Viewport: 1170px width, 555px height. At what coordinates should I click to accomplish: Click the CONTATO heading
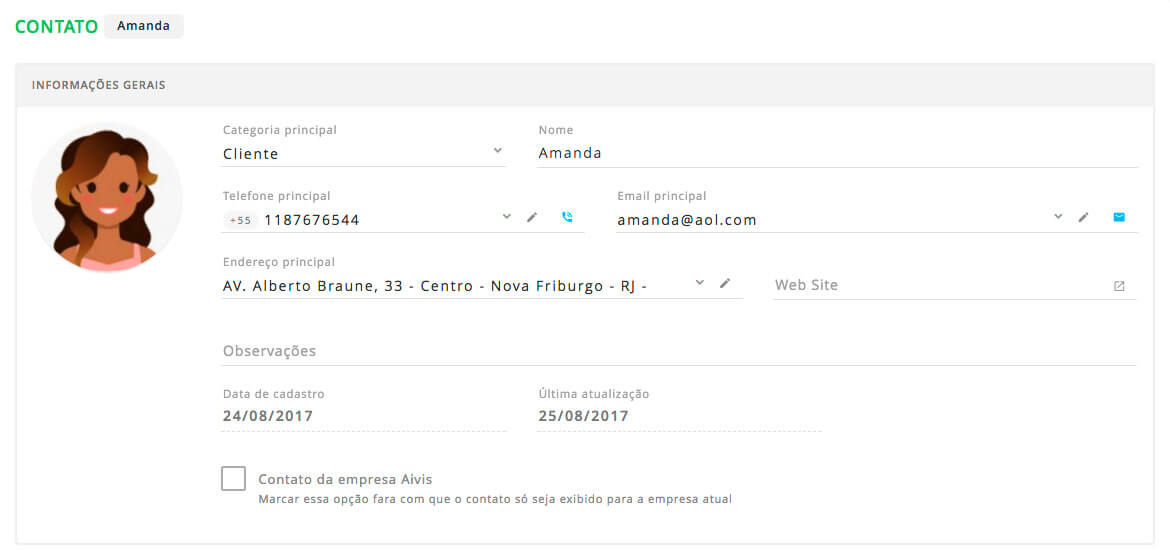click(x=57, y=27)
